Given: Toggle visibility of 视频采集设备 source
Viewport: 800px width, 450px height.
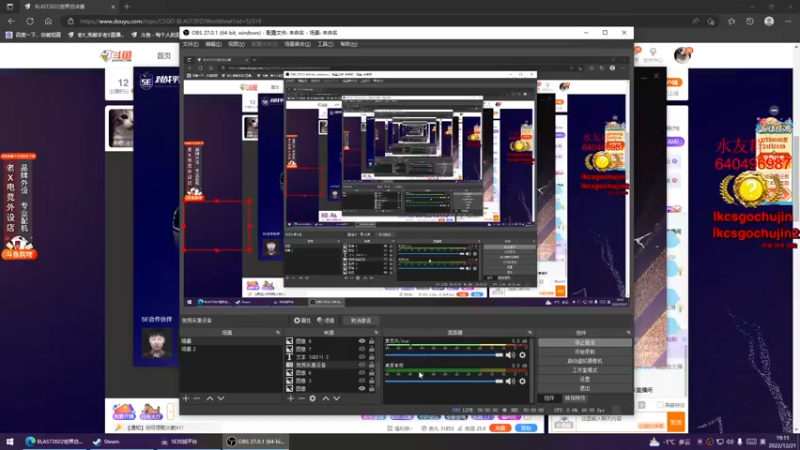Looking at the screenshot, I should coord(362,365).
